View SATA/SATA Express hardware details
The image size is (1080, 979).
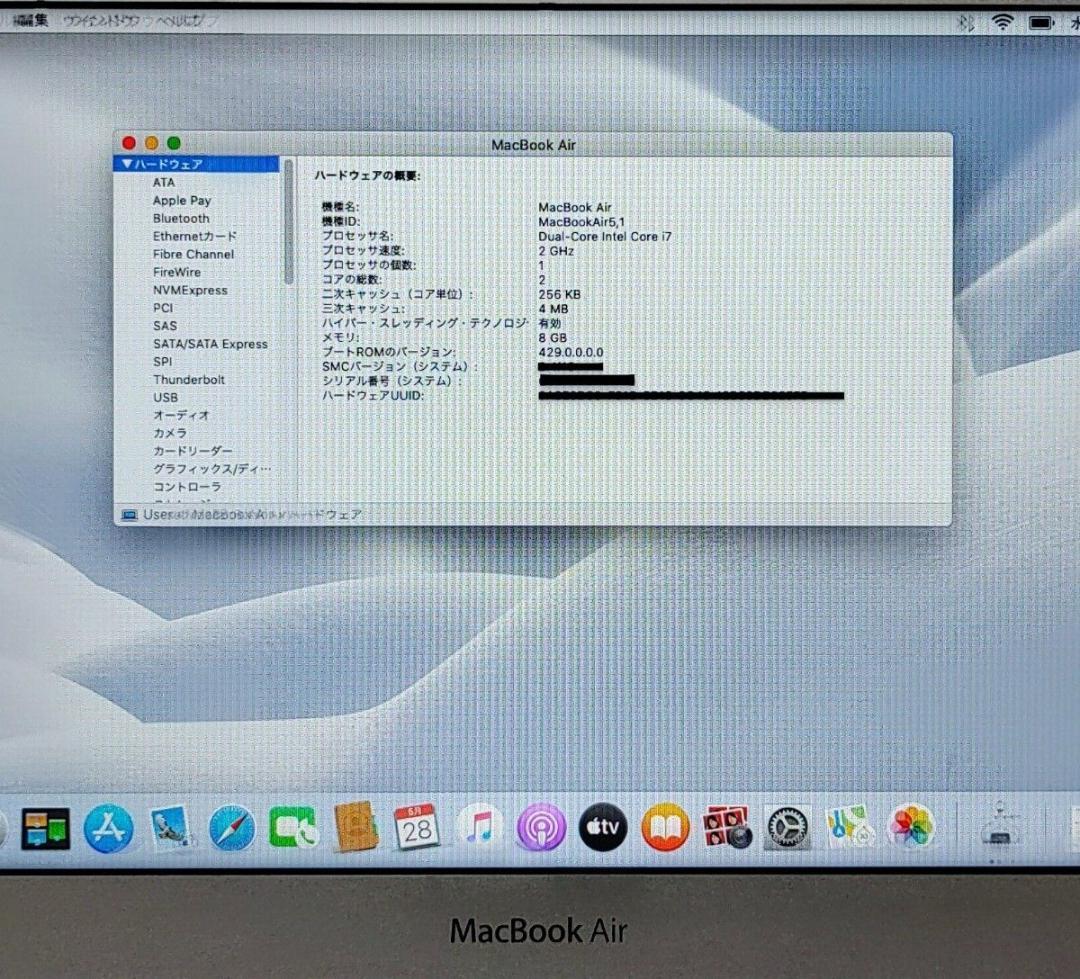[x=210, y=343]
